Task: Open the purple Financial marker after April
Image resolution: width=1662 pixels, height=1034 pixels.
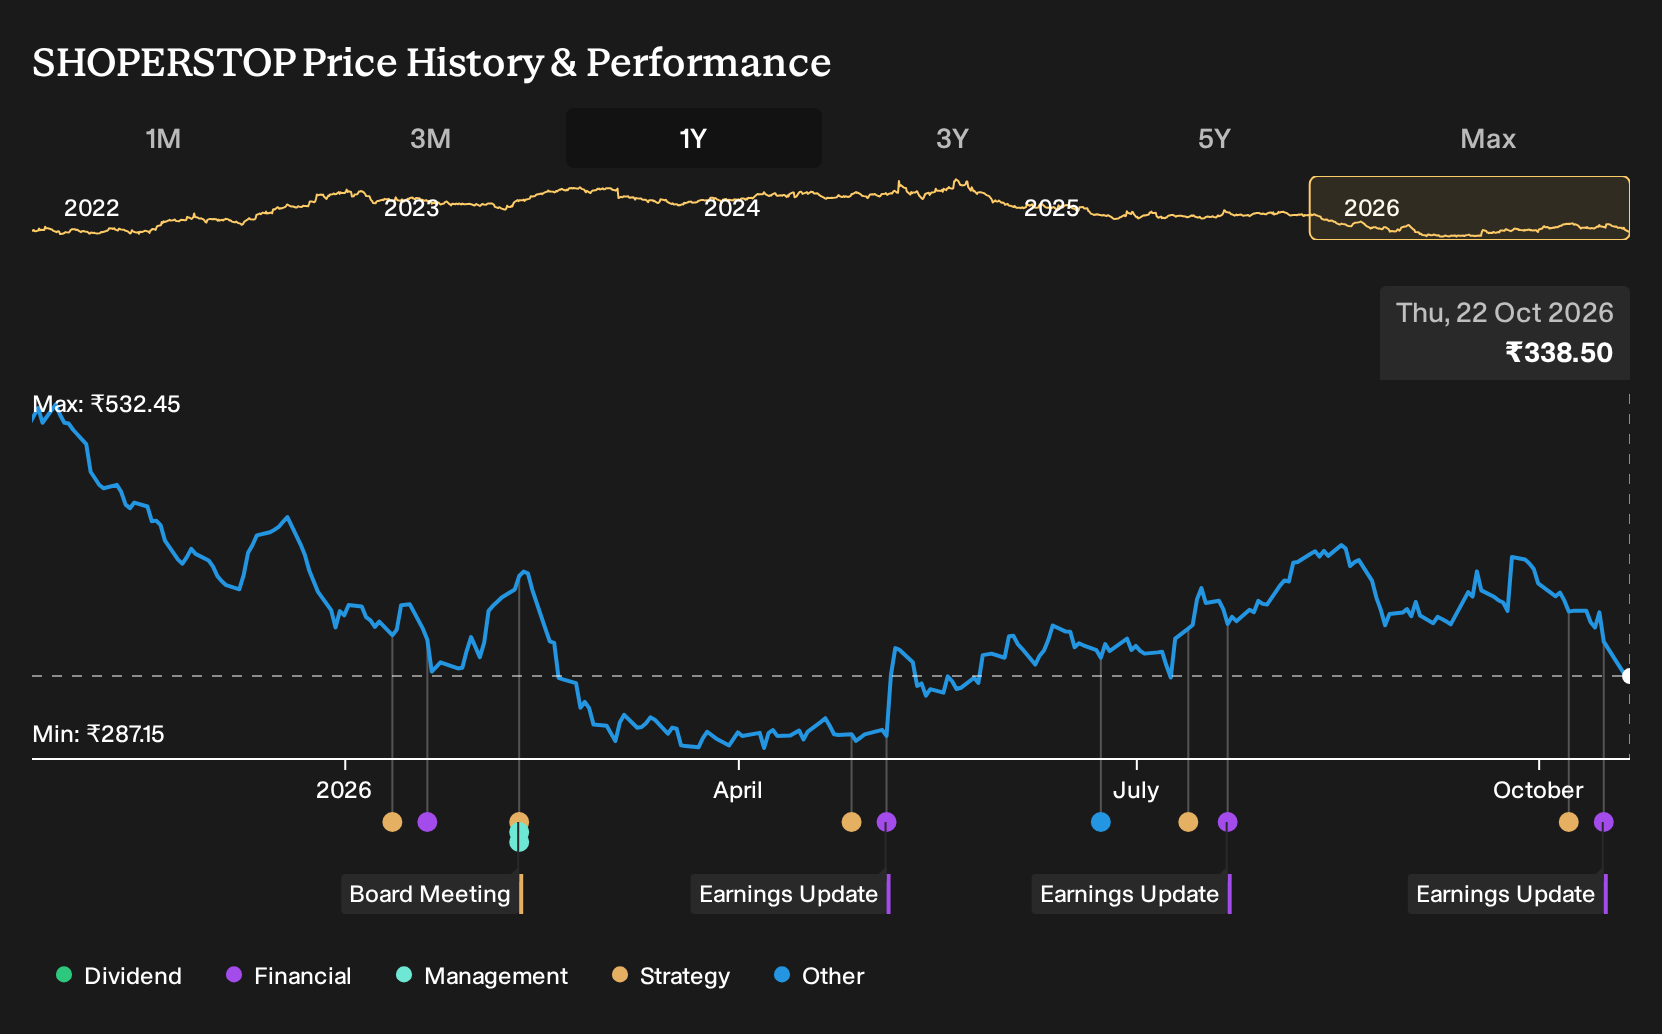Action: (886, 822)
